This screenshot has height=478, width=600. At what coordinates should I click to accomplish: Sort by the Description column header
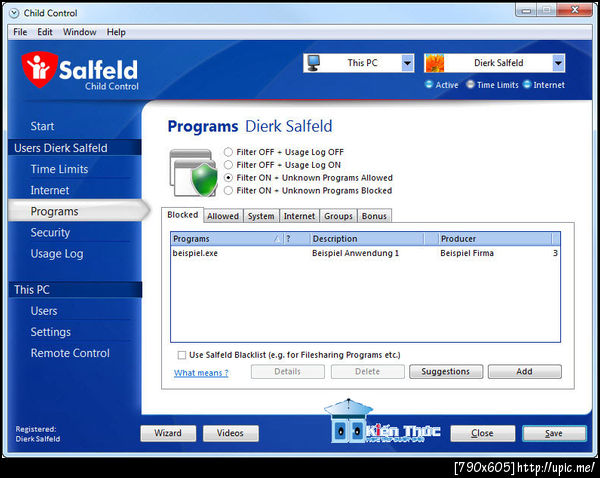(367, 239)
